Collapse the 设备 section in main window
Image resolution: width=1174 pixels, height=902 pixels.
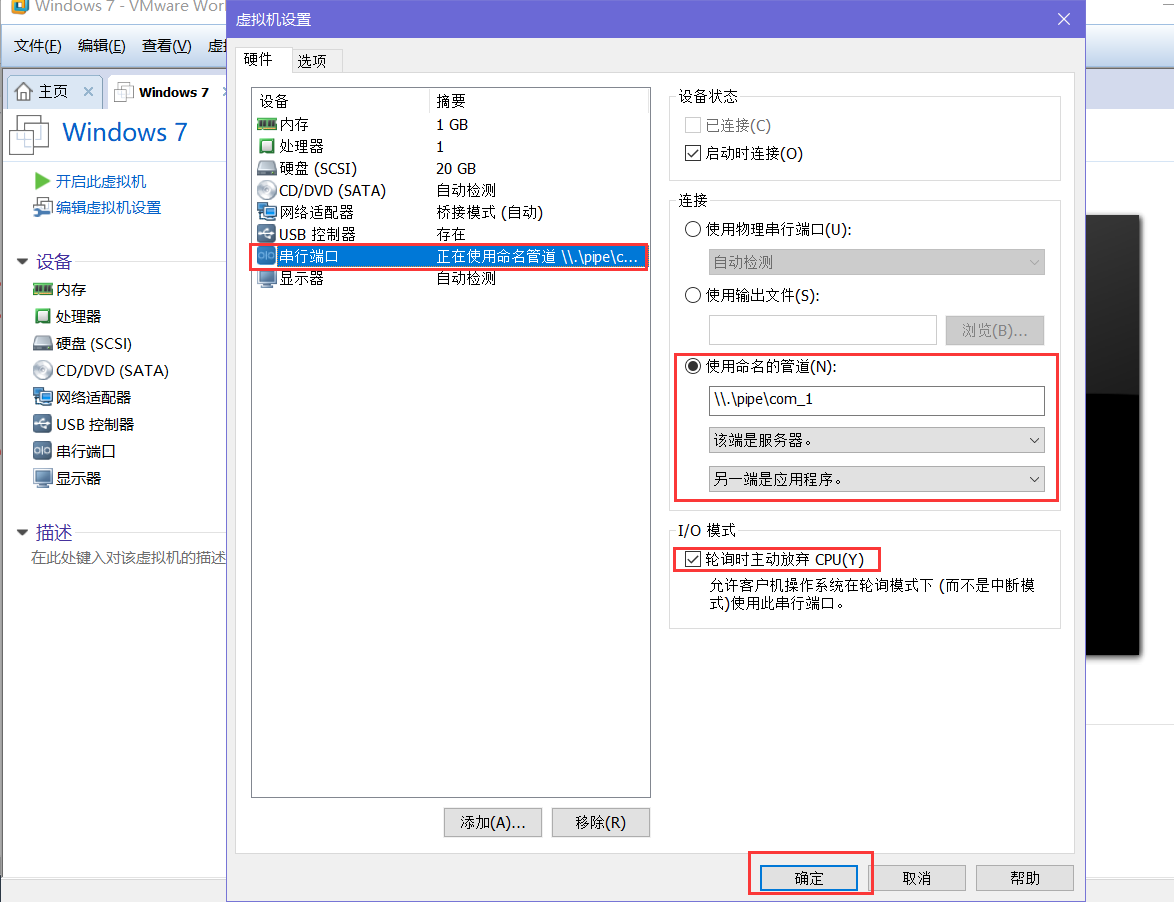[x=22, y=261]
